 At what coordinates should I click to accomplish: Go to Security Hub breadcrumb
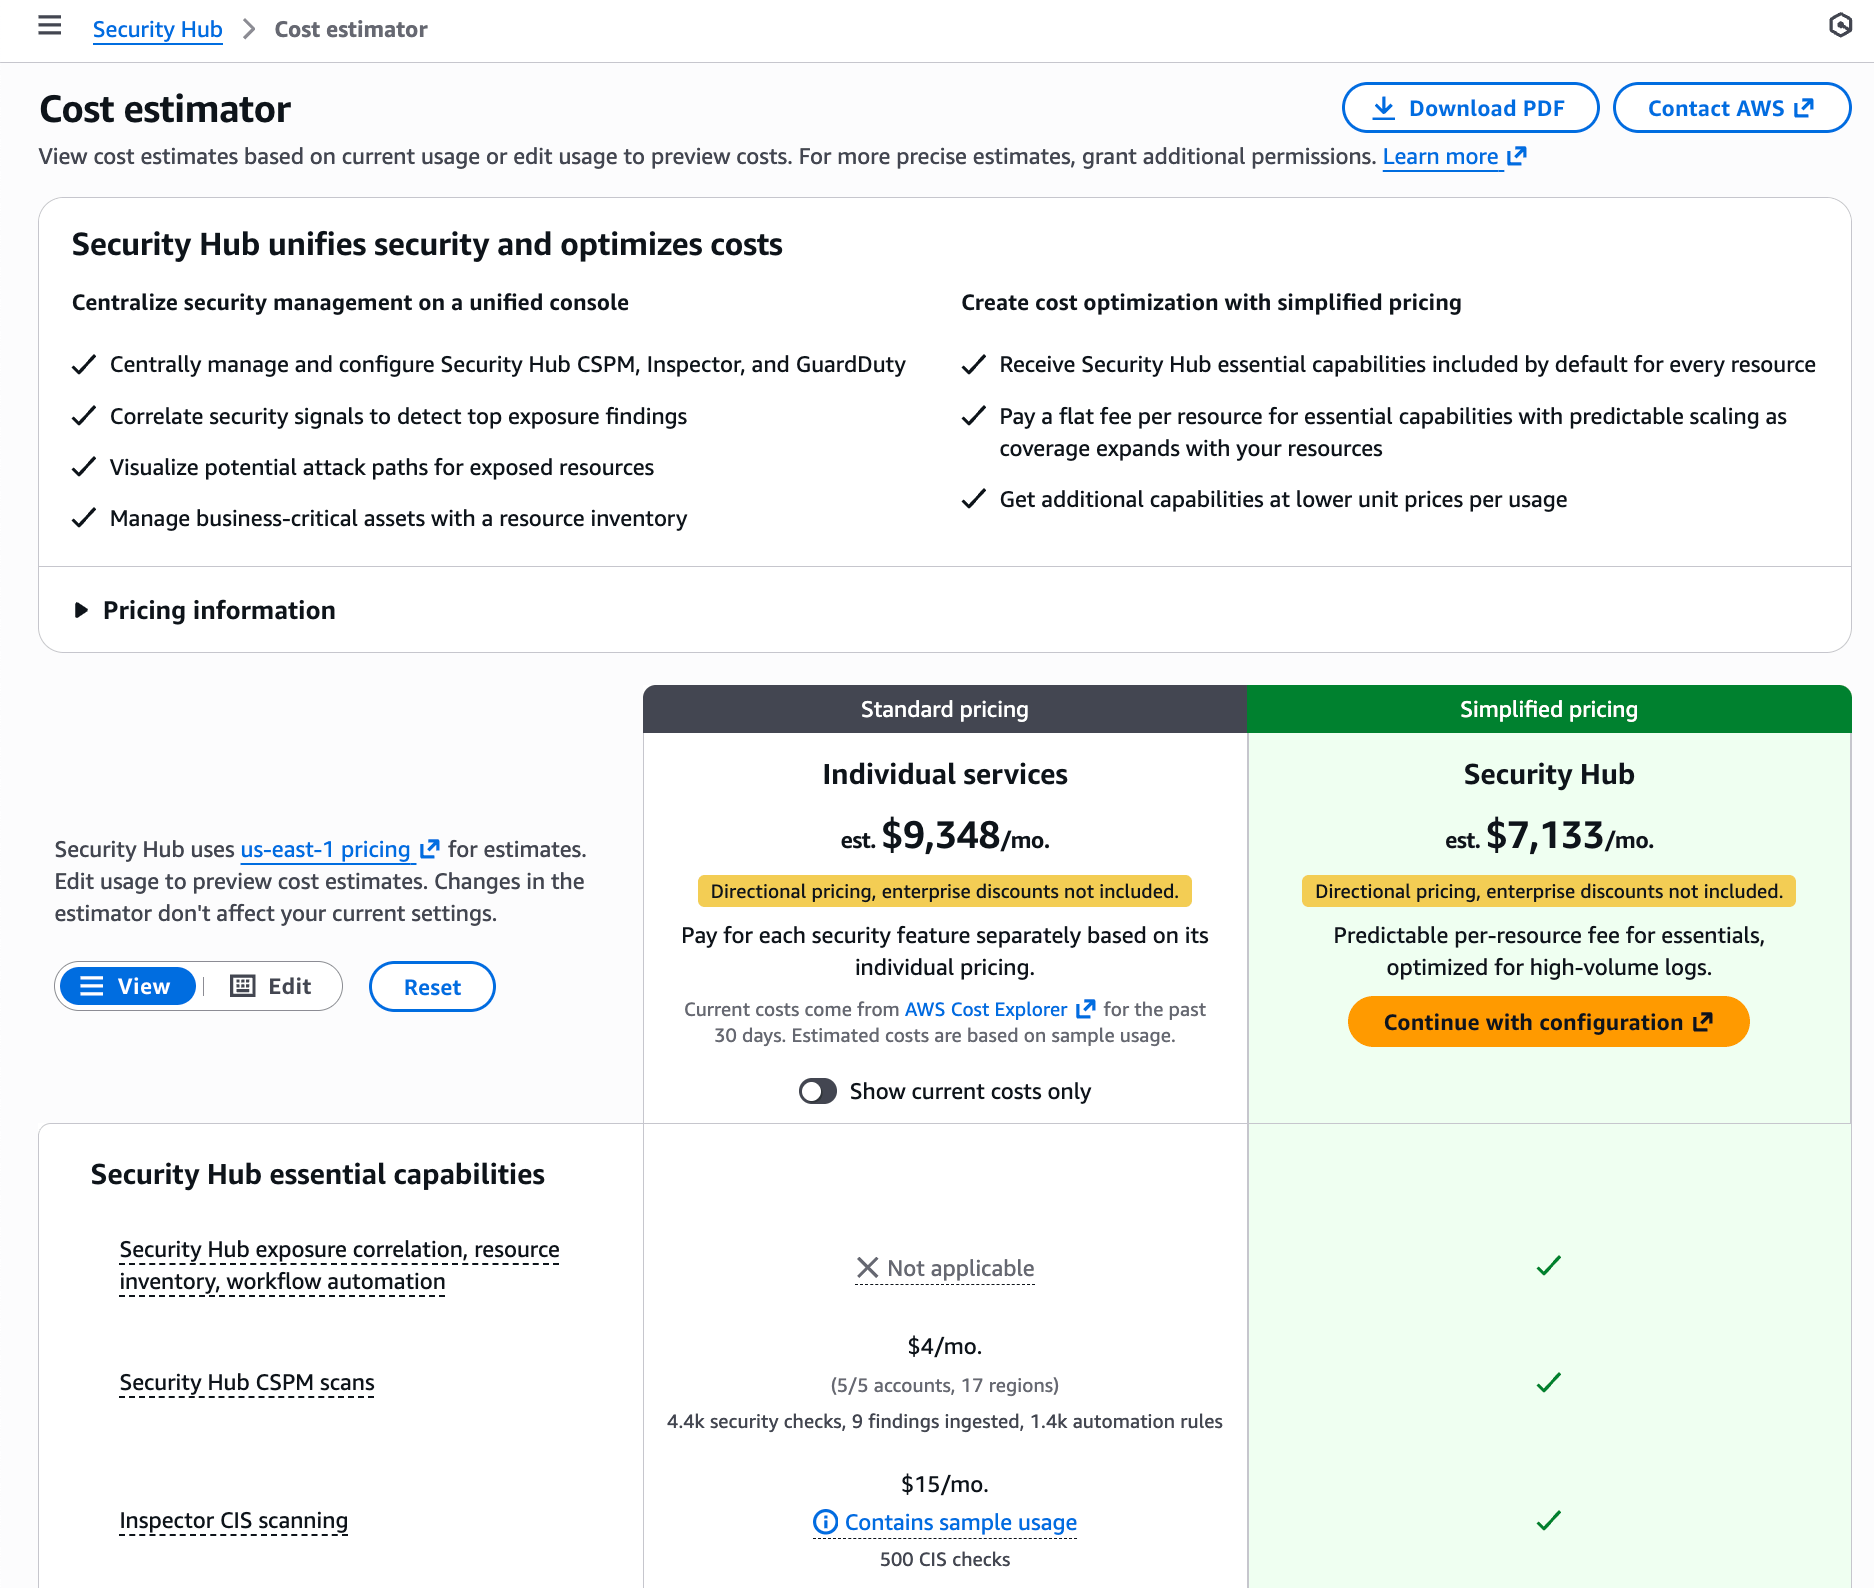coord(157,29)
